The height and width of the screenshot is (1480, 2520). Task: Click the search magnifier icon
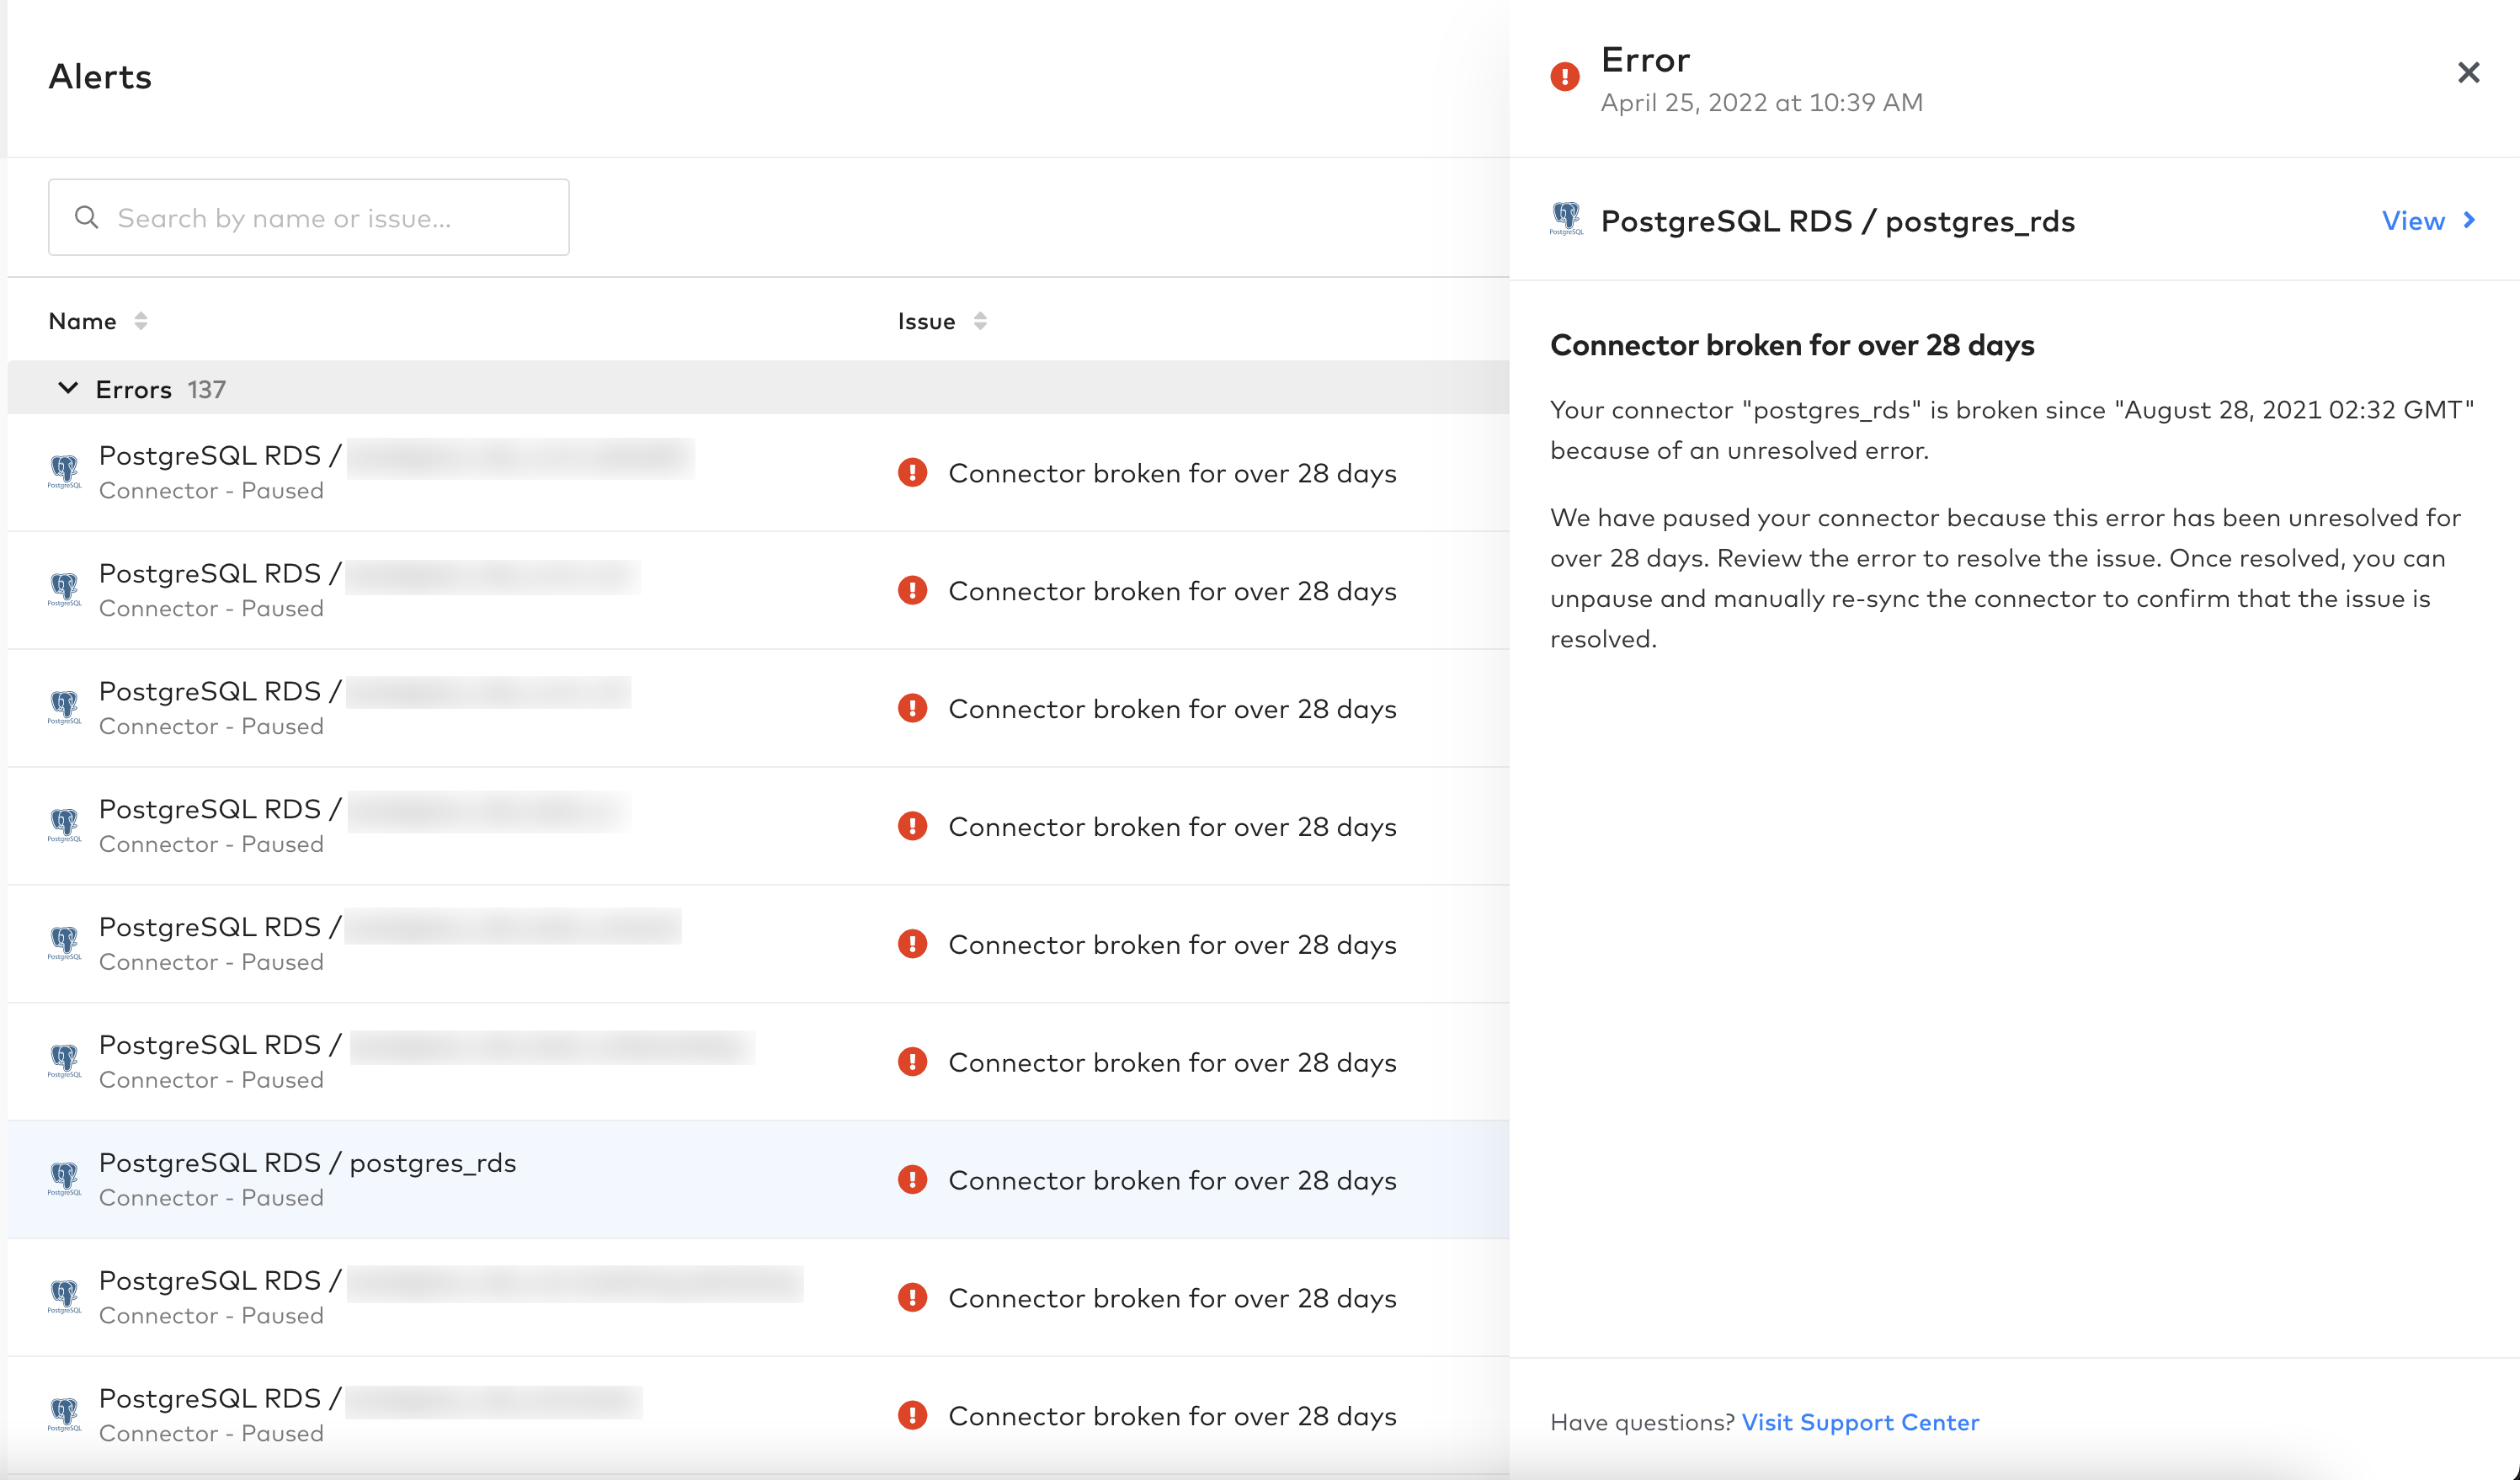coord(87,217)
